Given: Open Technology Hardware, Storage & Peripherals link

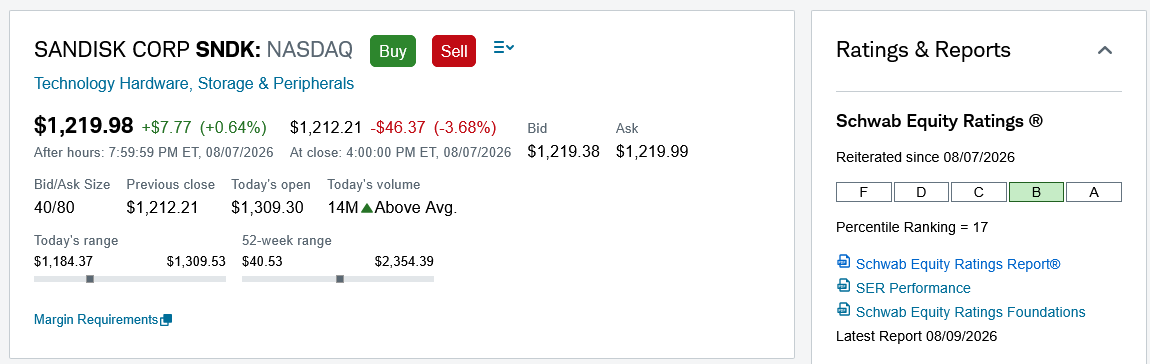Looking at the screenshot, I should (194, 84).
